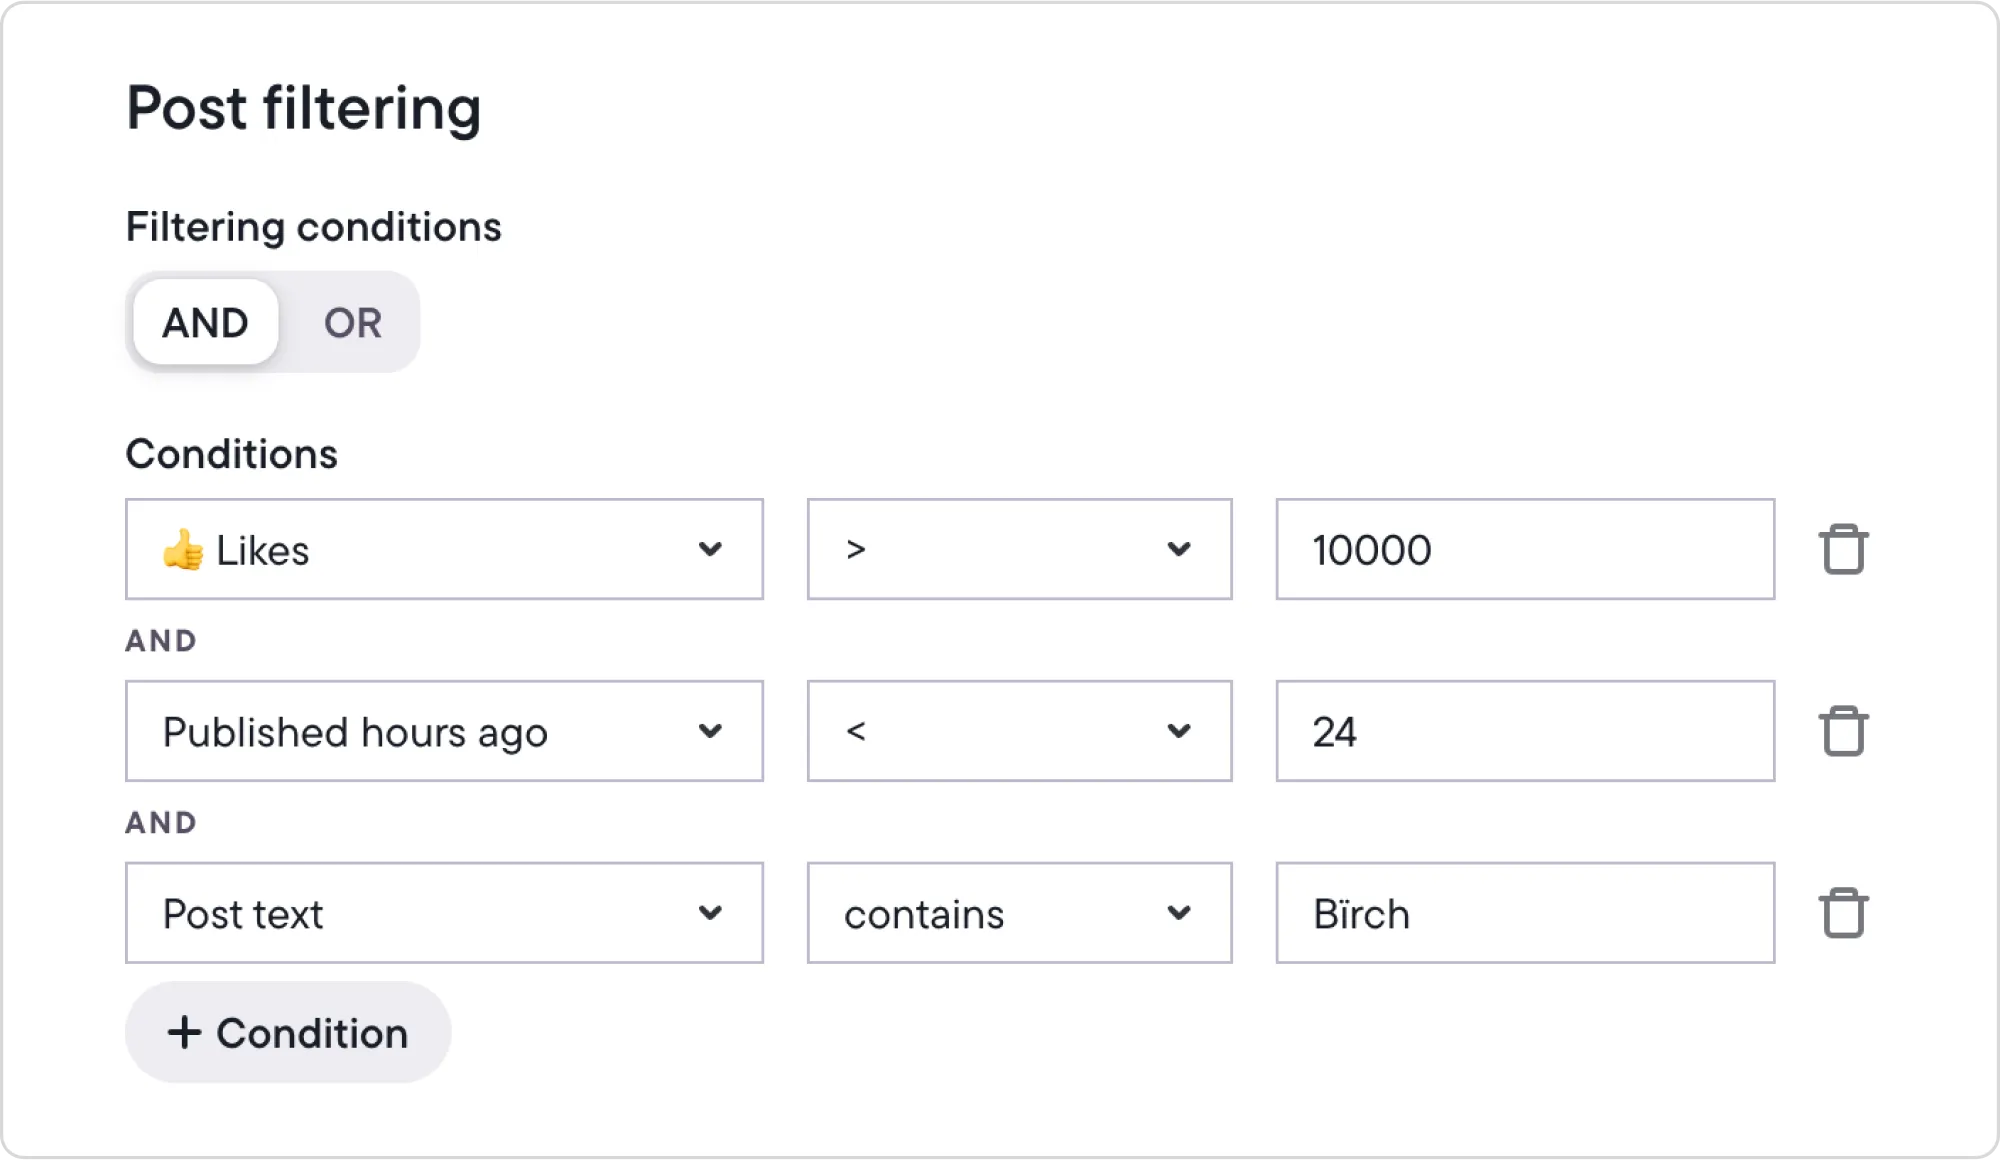Click the chevron on the > operator selector

pyautogui.click(x=1178, y=549)
